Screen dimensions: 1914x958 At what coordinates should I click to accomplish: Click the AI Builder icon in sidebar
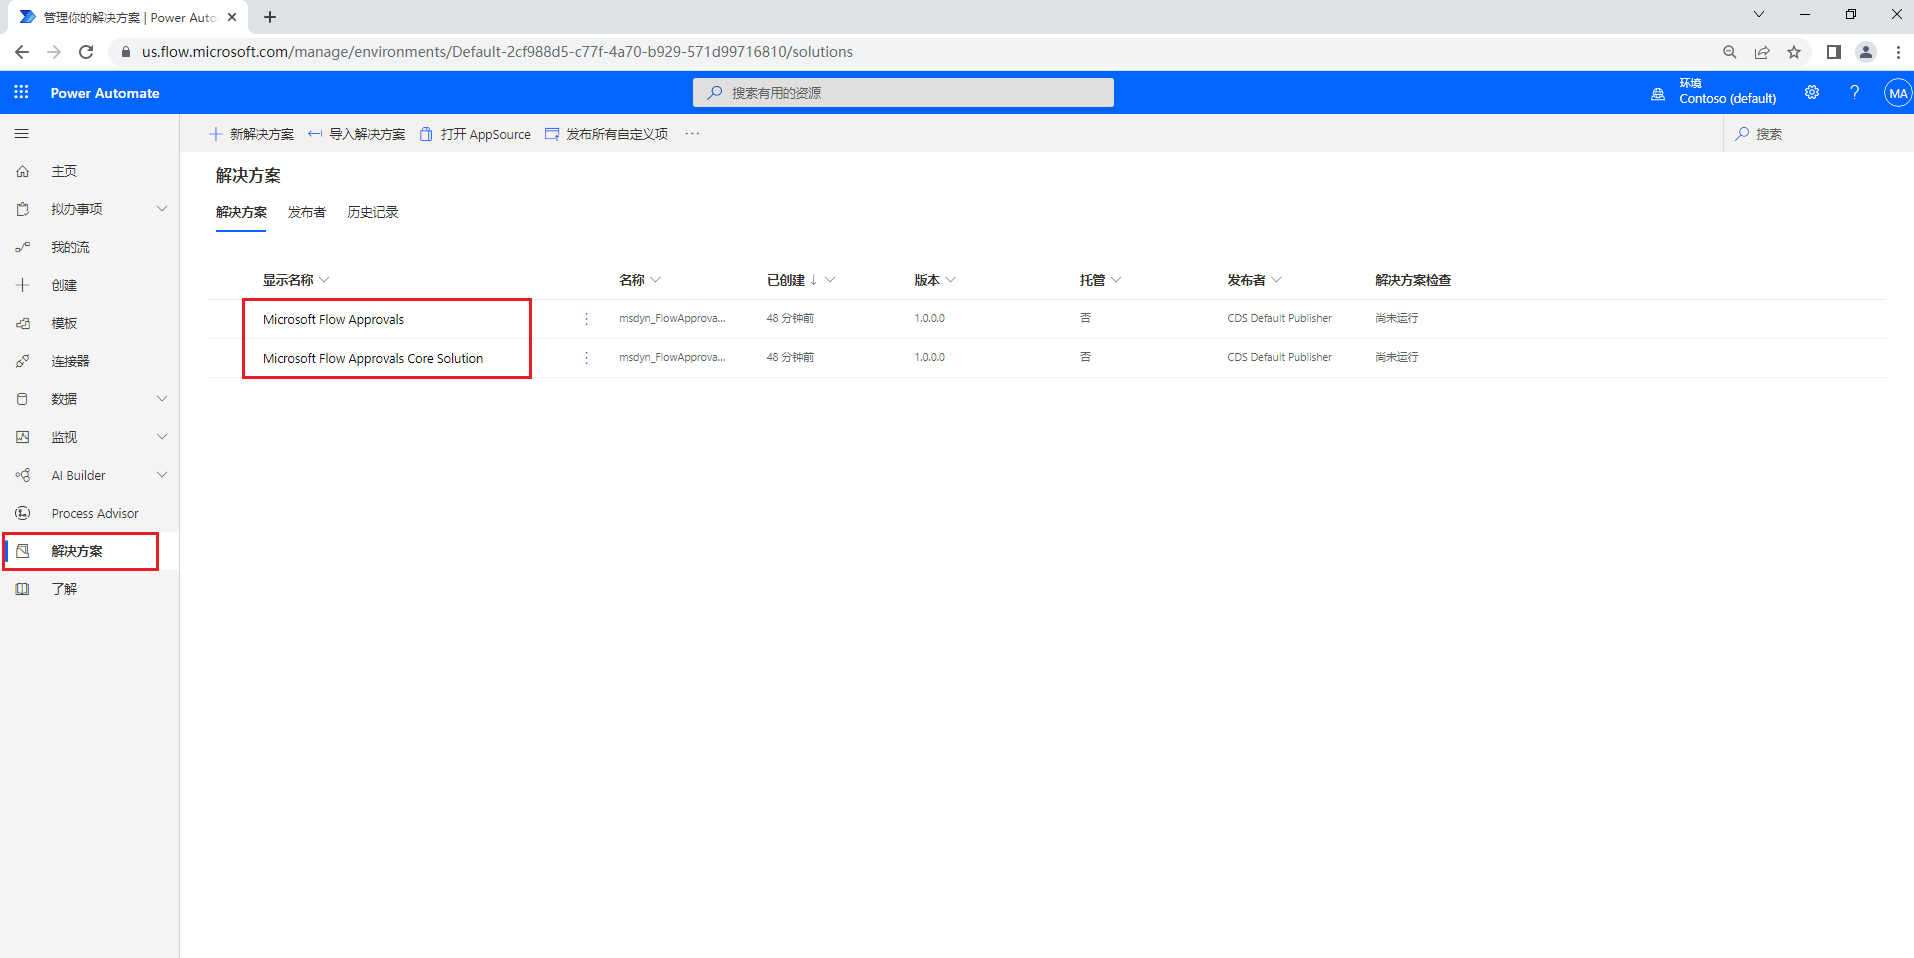(x=22, y=475)
